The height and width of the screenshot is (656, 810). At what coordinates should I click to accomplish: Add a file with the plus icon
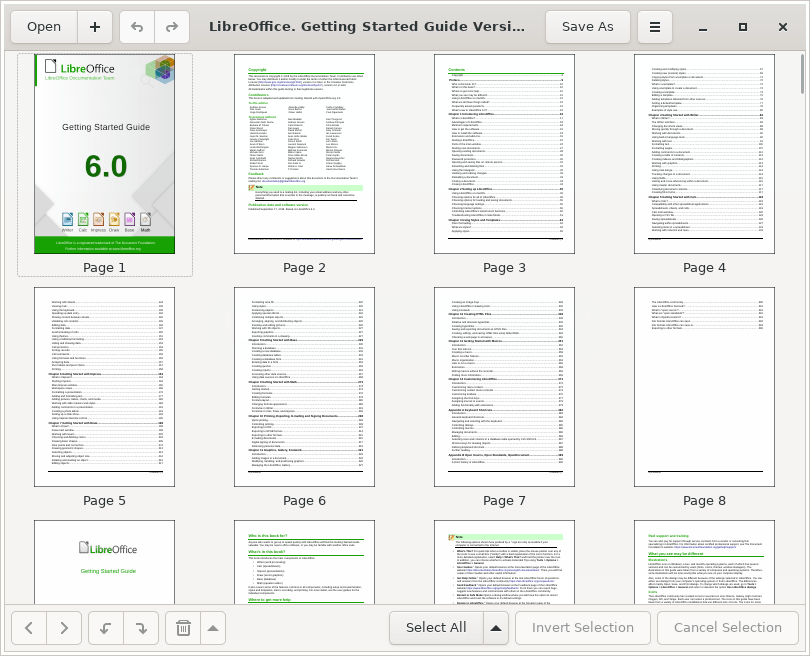coord(95,27)
